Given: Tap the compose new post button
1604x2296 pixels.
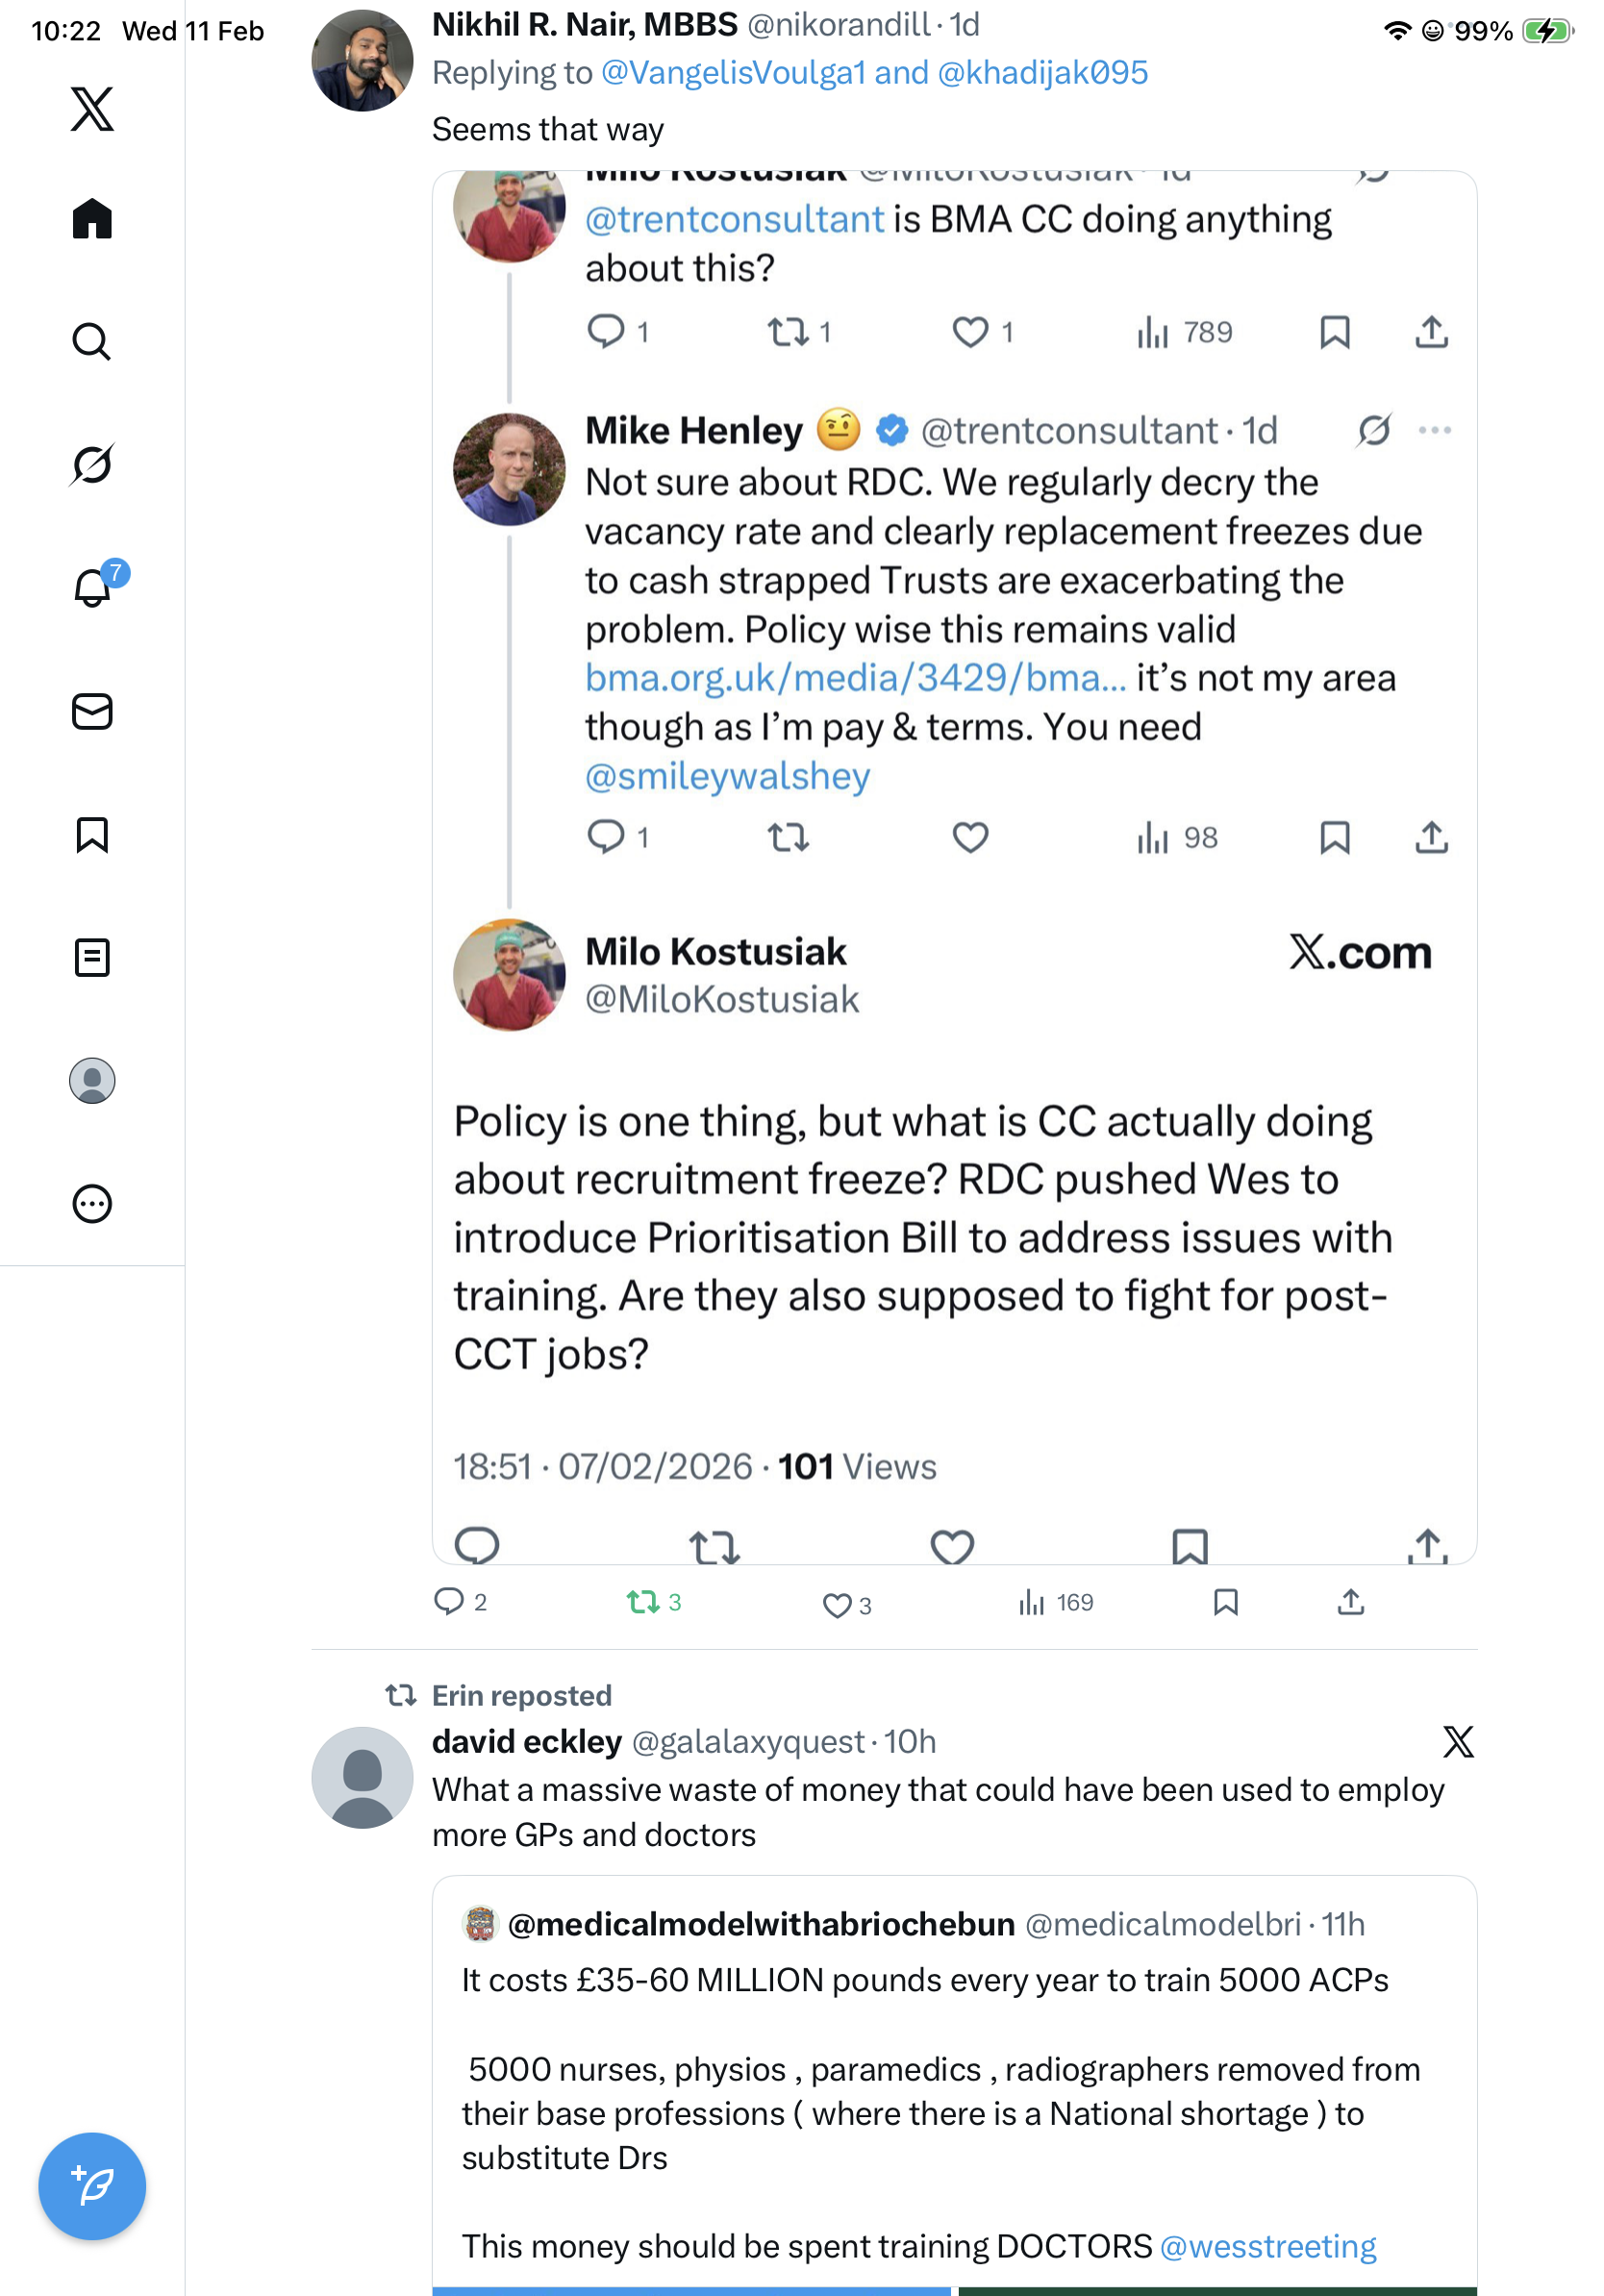Looking at the screenshot, I should 92,2185.
